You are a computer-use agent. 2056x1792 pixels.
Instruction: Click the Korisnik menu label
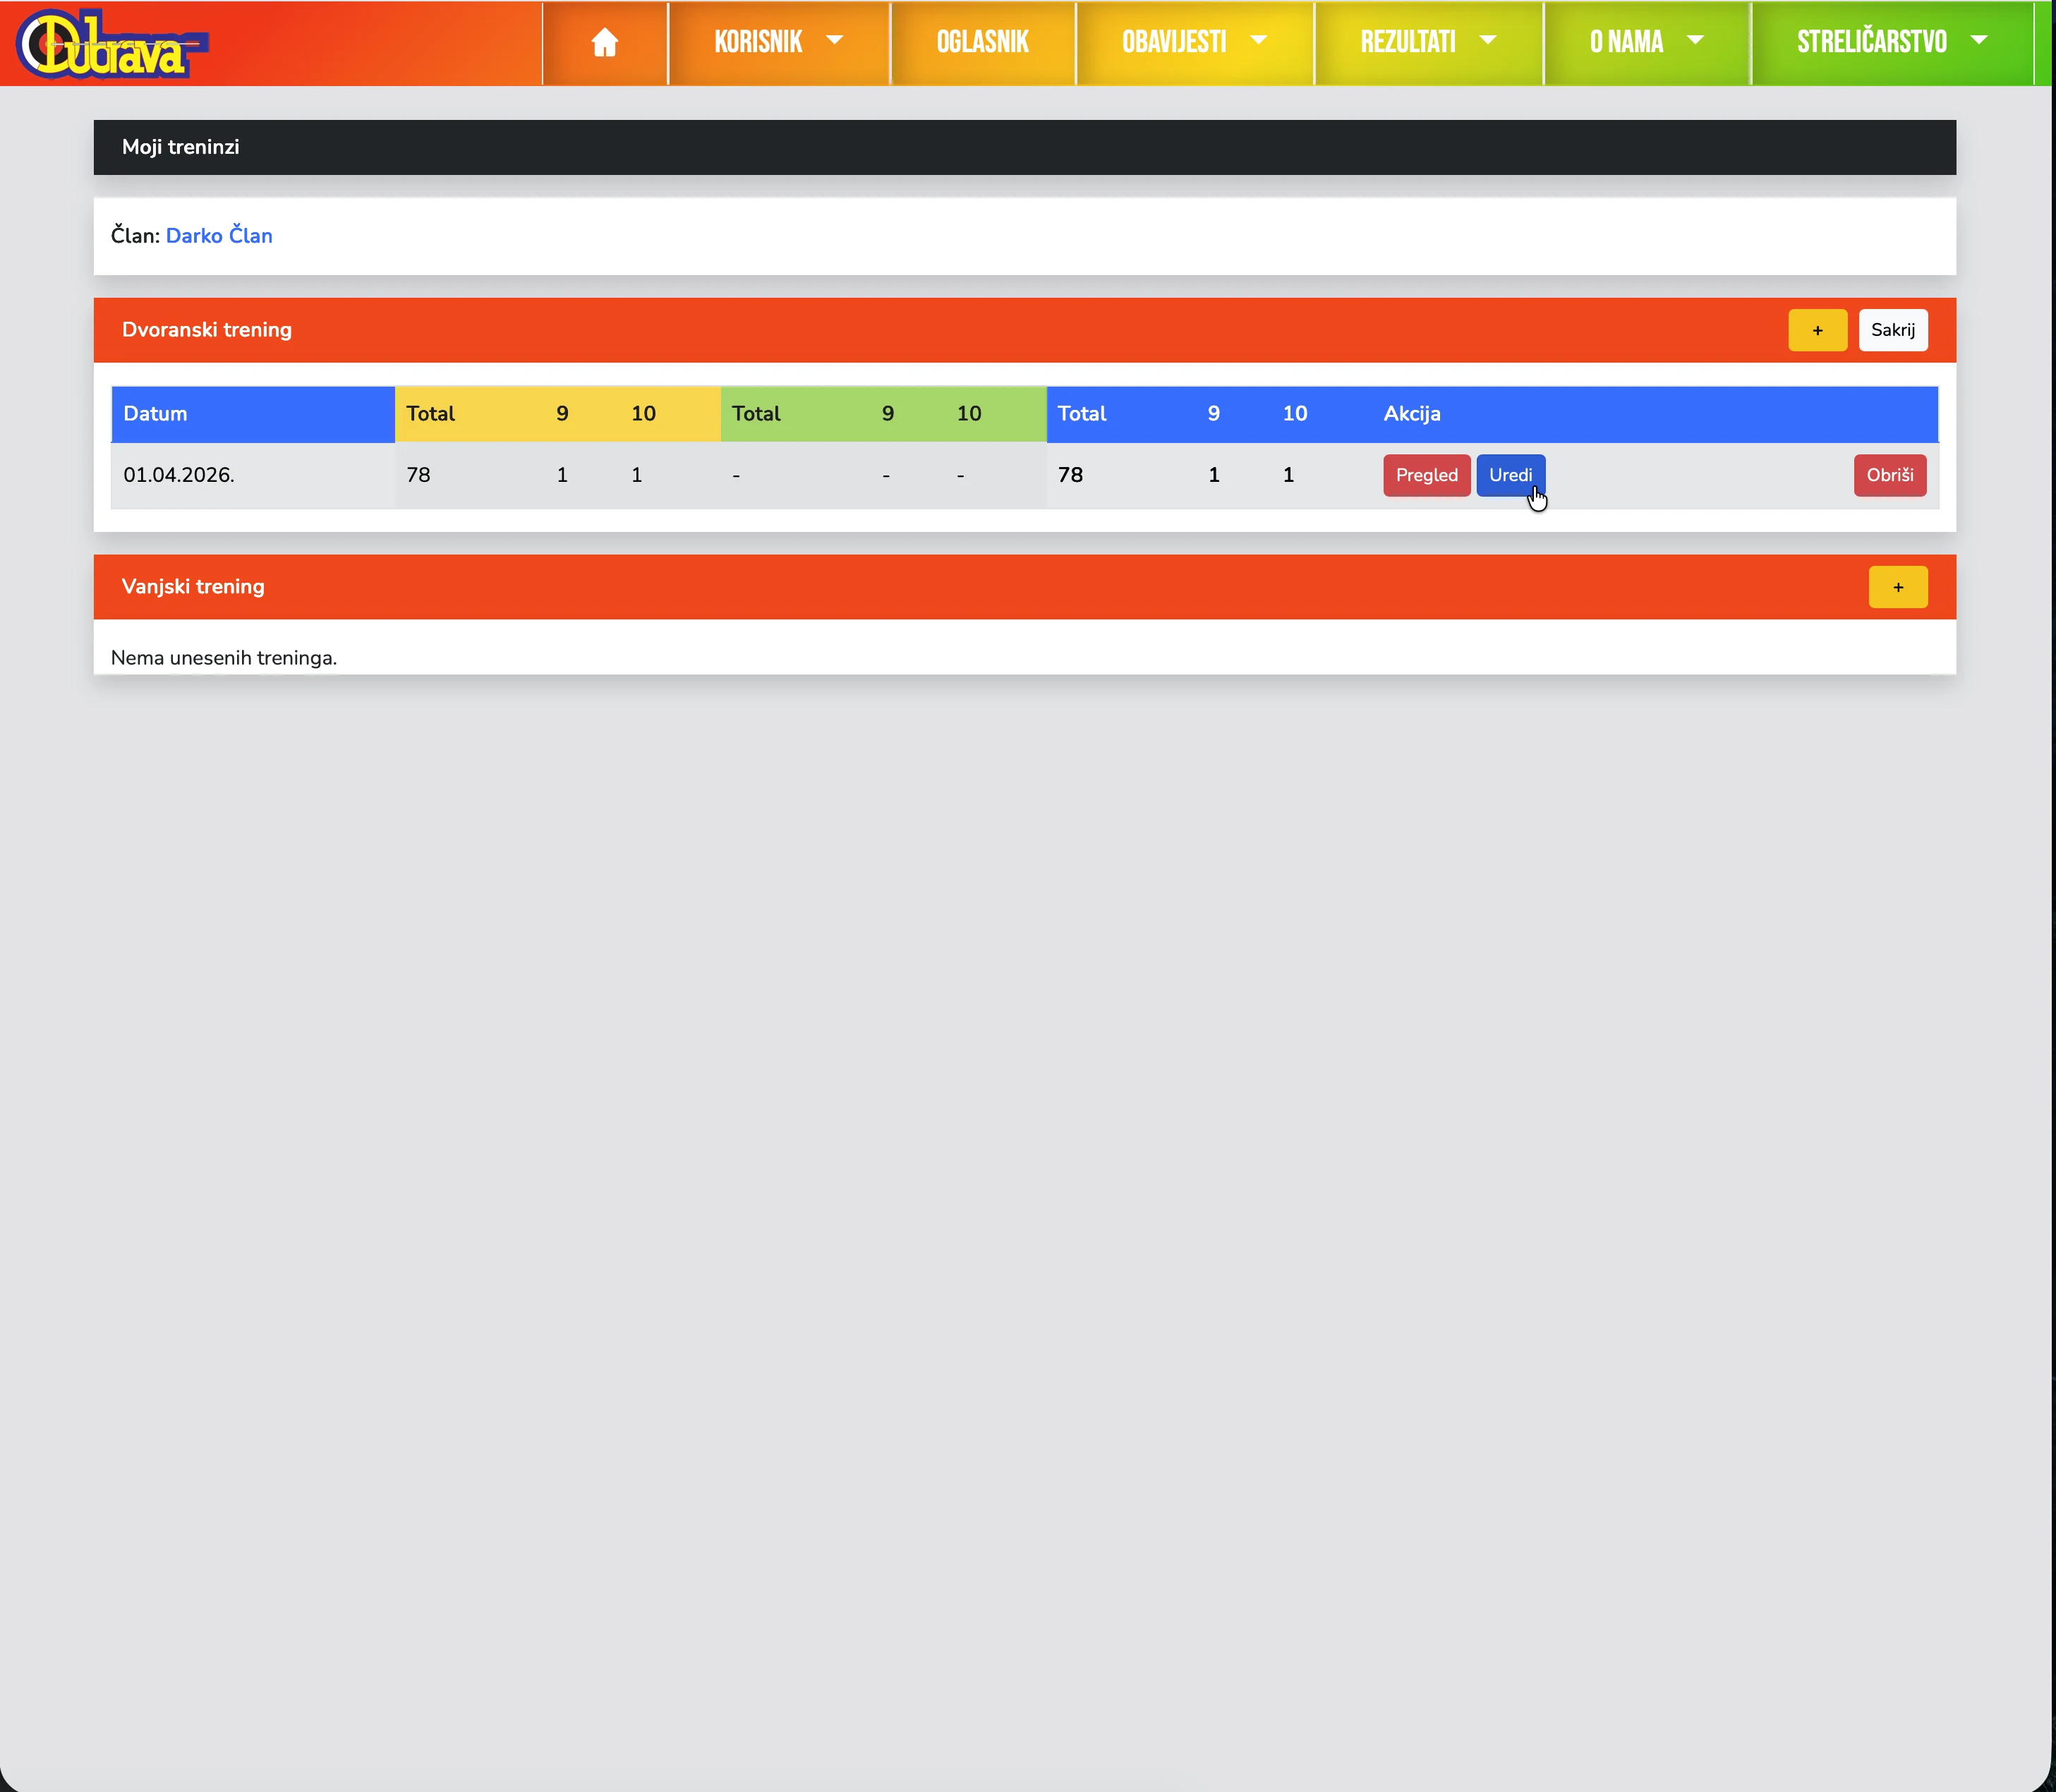(758, 42)
